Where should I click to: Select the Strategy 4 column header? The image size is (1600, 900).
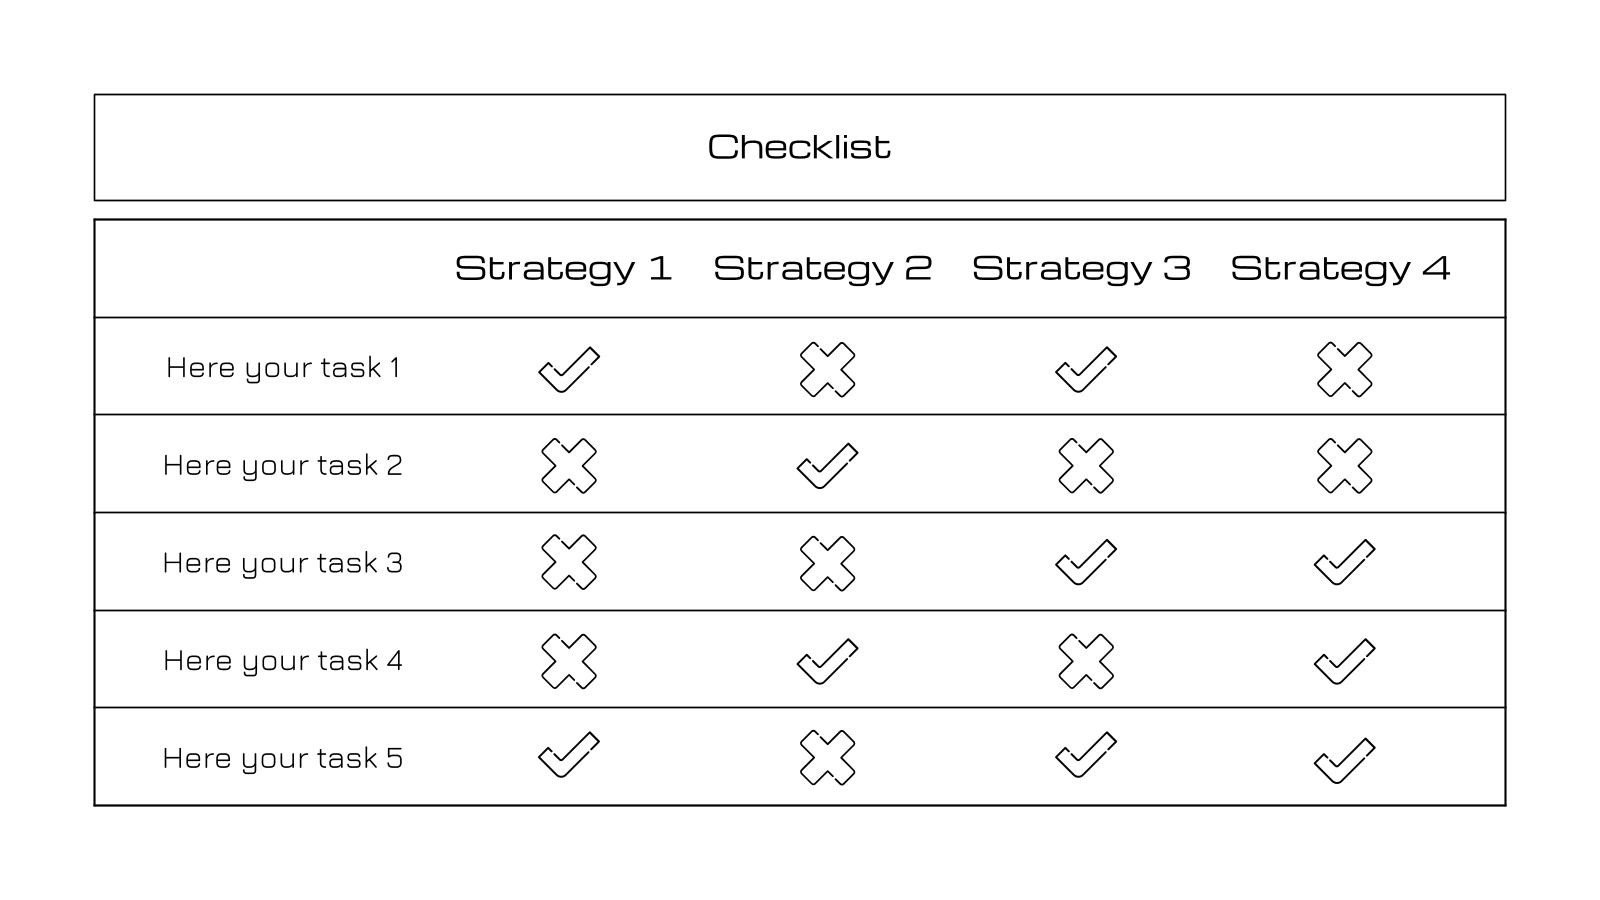point(1339,268)
